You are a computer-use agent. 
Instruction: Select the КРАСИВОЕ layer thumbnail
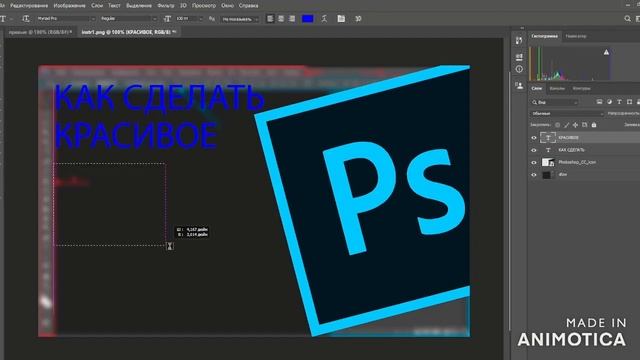548,138
